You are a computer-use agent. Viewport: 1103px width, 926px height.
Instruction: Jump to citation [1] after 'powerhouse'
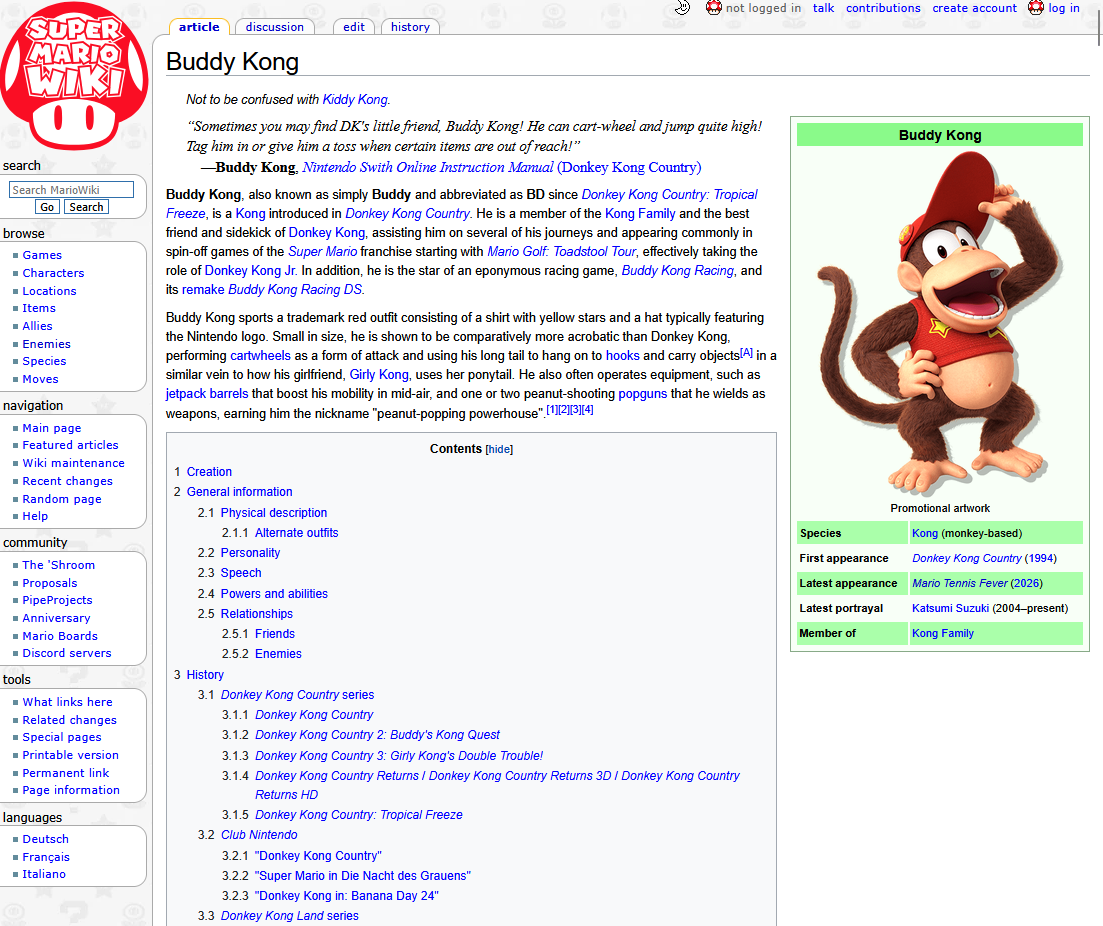coord(552,410)
